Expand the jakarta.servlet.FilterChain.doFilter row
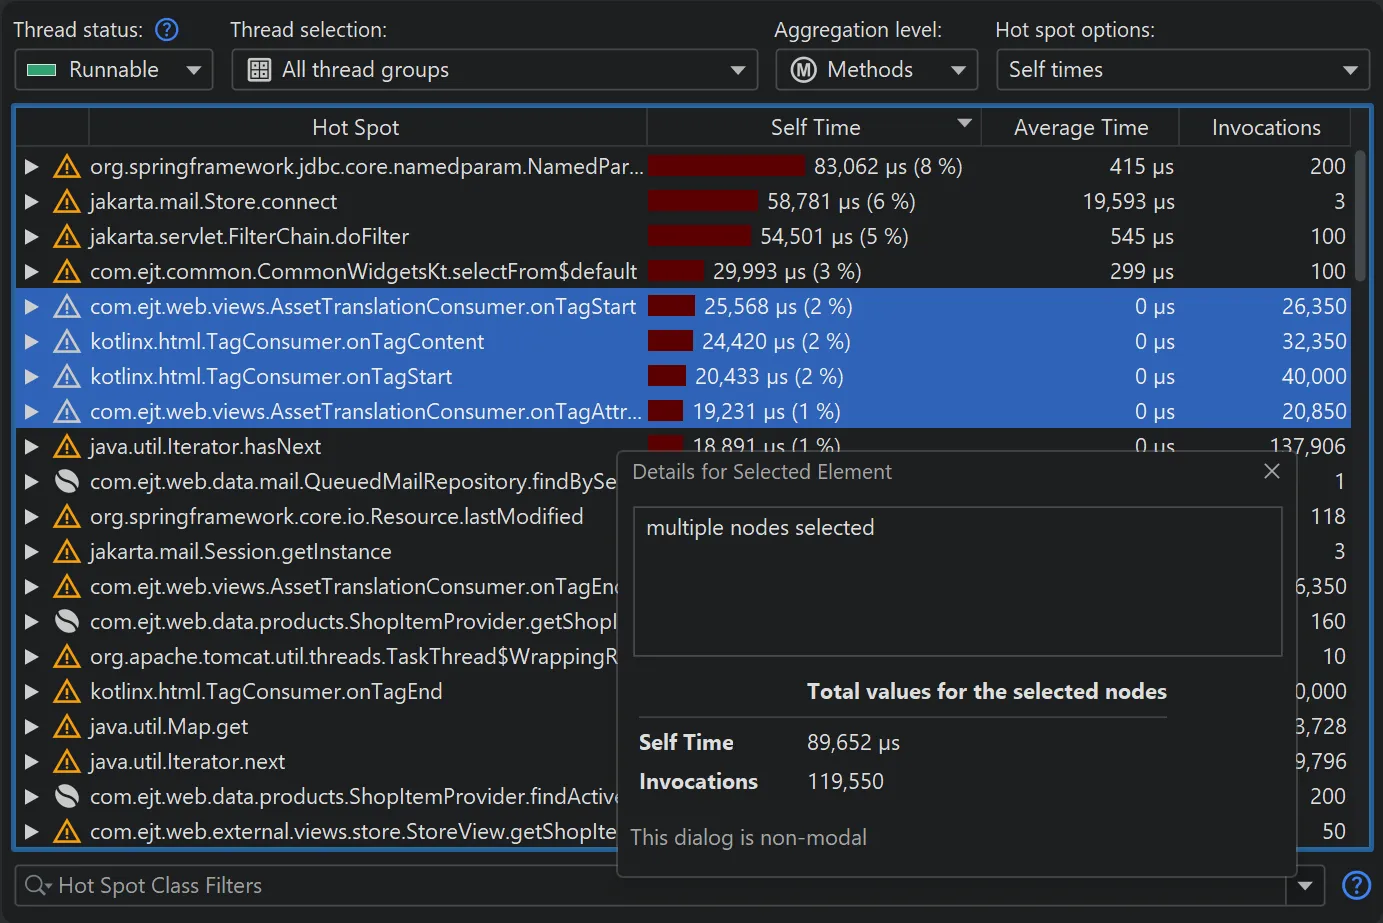Screen dimensions: 1383x923 coord(32,236)
